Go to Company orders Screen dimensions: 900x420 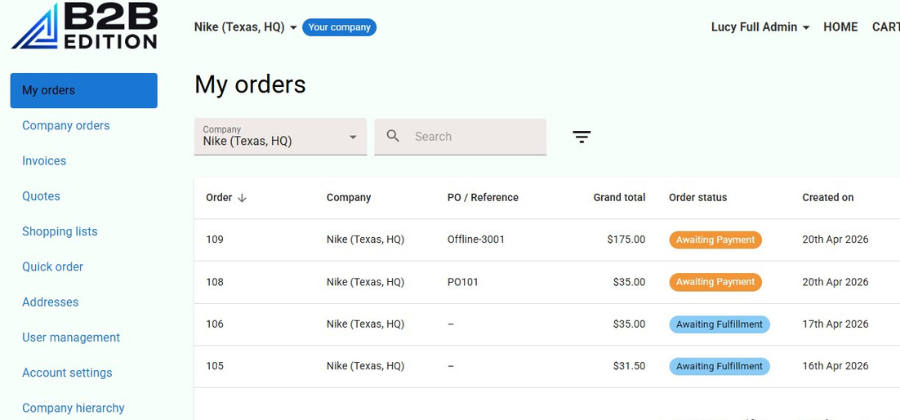(x=66, y=126)
